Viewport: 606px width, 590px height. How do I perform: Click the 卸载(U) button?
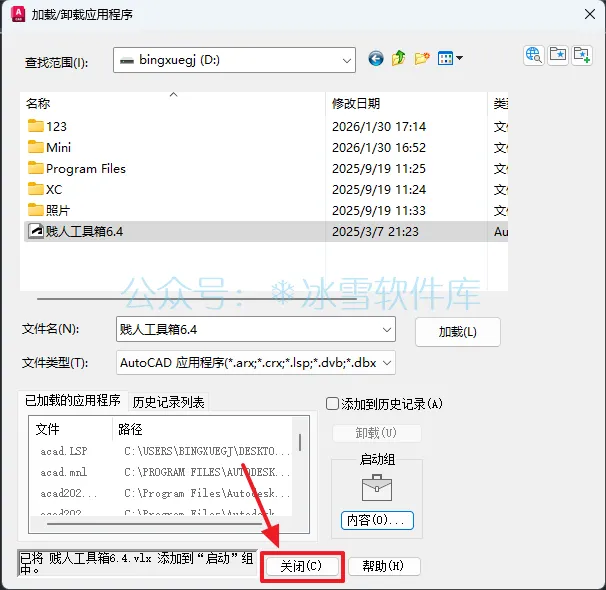click(x=376, y=433)
